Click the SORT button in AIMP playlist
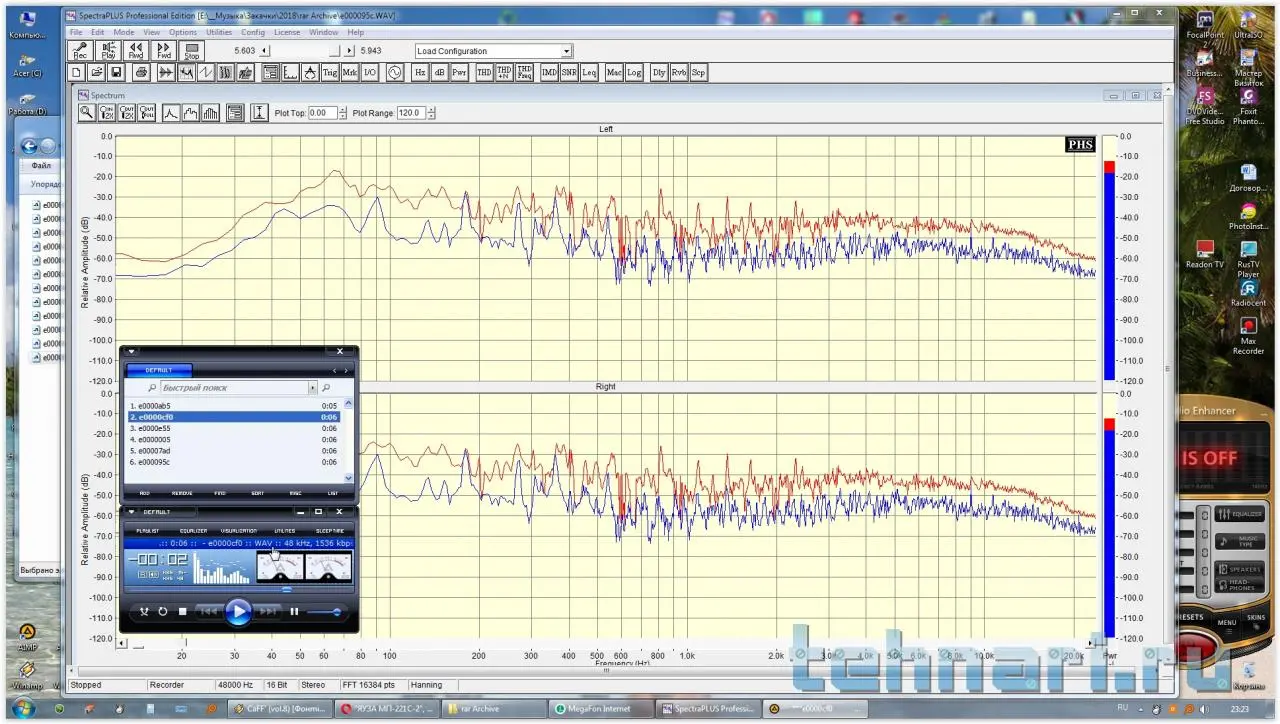1280x724 pixels. pyautogui.click(x=258, y=493)
